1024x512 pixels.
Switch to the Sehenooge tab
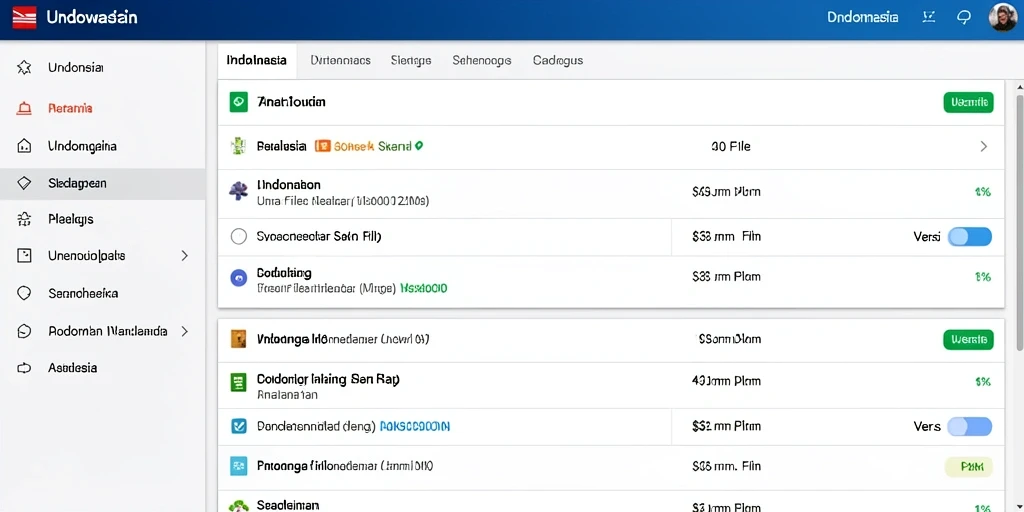click(481, 60)
